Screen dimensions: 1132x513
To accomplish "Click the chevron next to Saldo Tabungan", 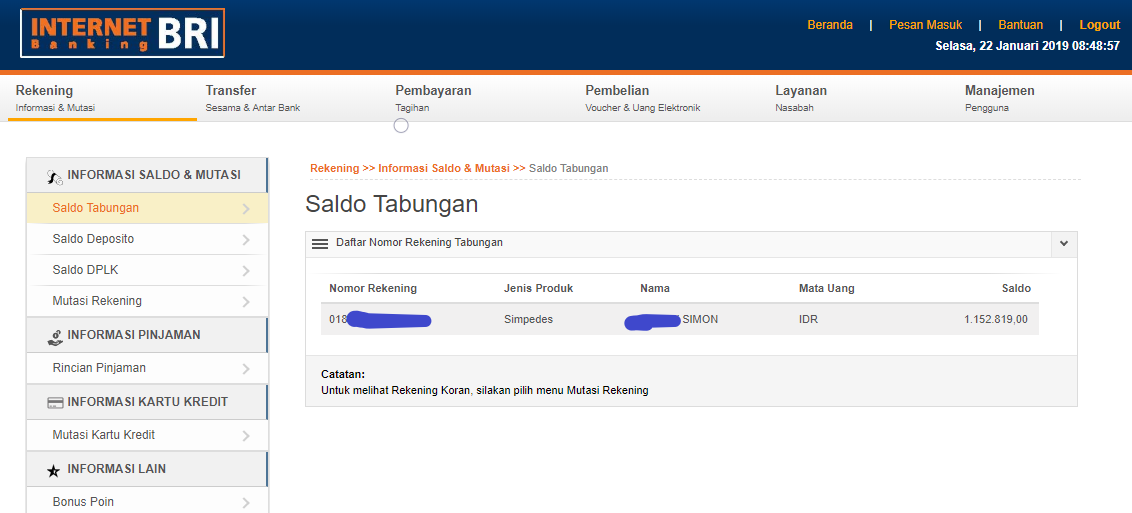I will (246, 209).
